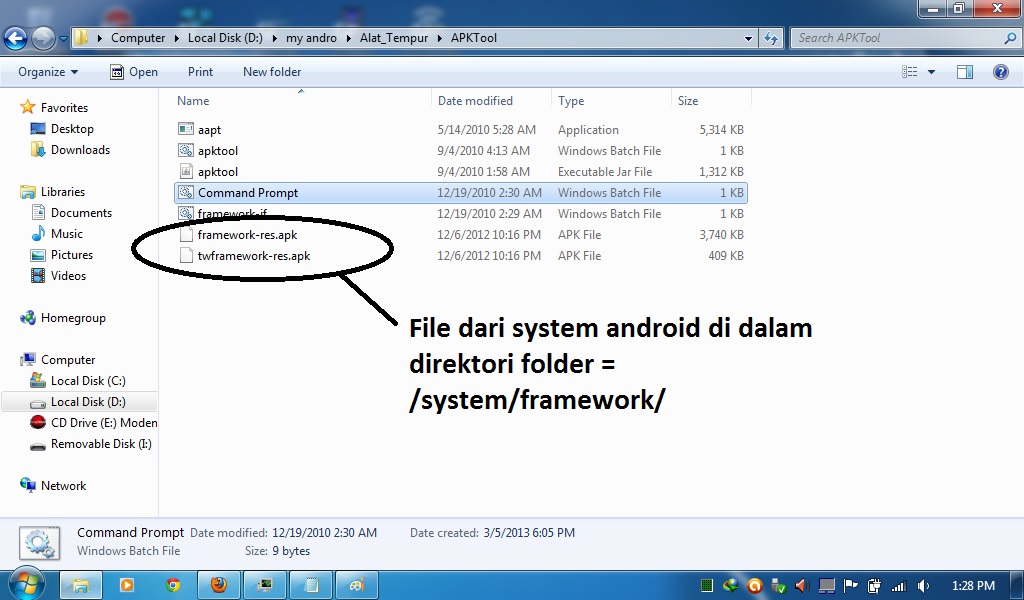Viewport: 1024px width, 600px height.
Task: Select the Command Prompt batch file
Action: click(247, 192)
